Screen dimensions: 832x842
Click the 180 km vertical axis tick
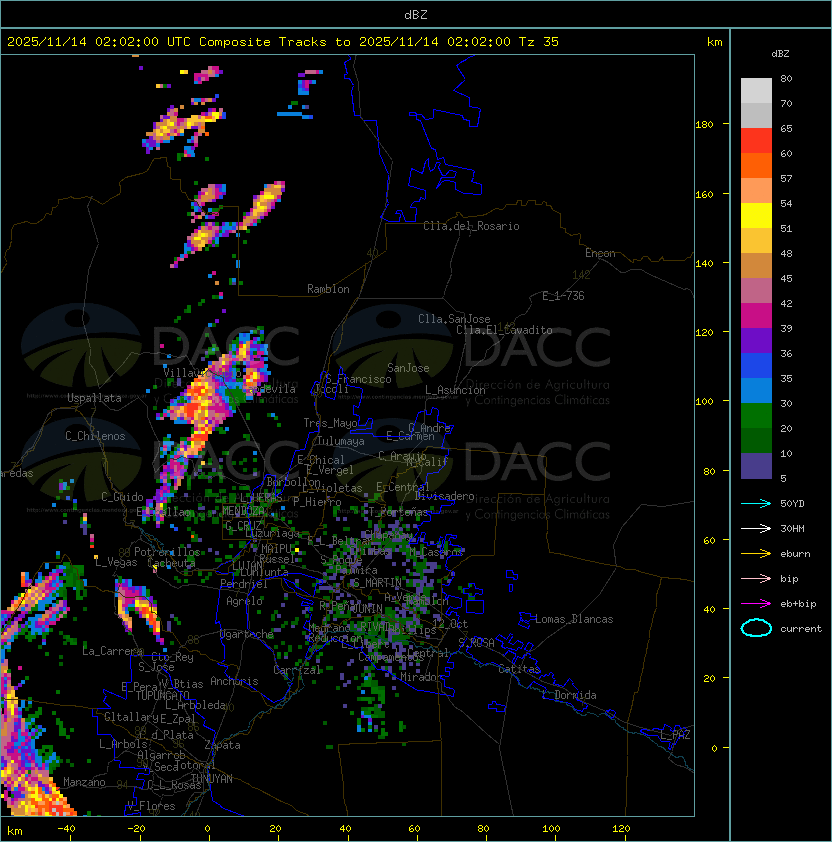(x=704, y=125)
